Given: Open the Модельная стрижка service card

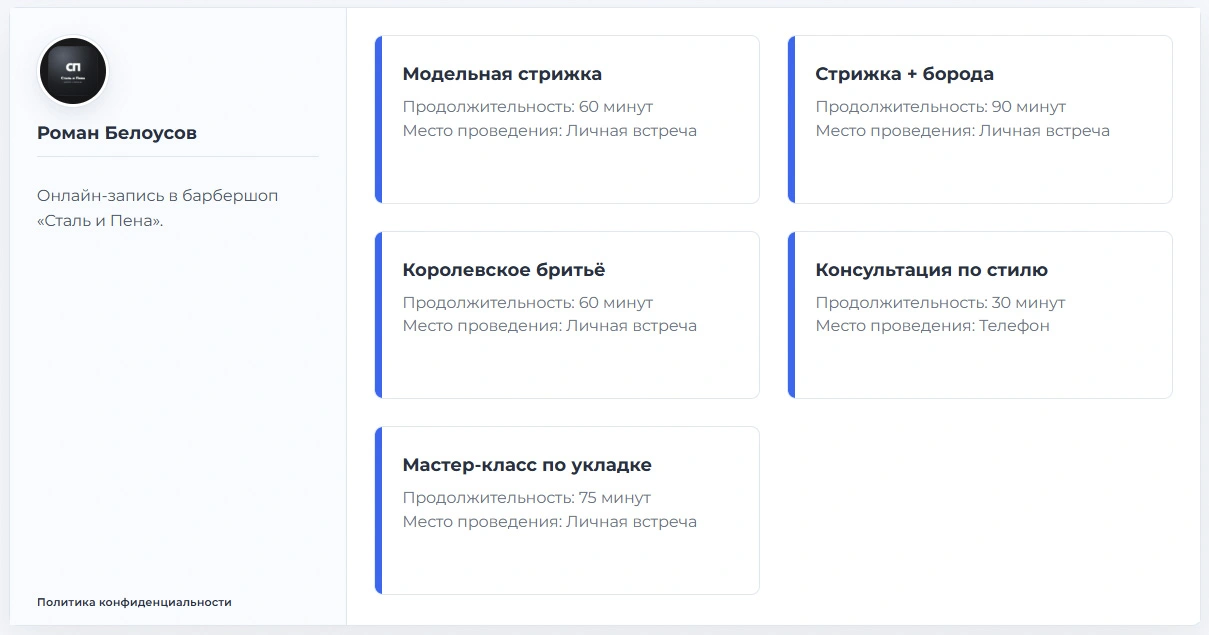Looking at the screenshot, I should click(567, 120).
